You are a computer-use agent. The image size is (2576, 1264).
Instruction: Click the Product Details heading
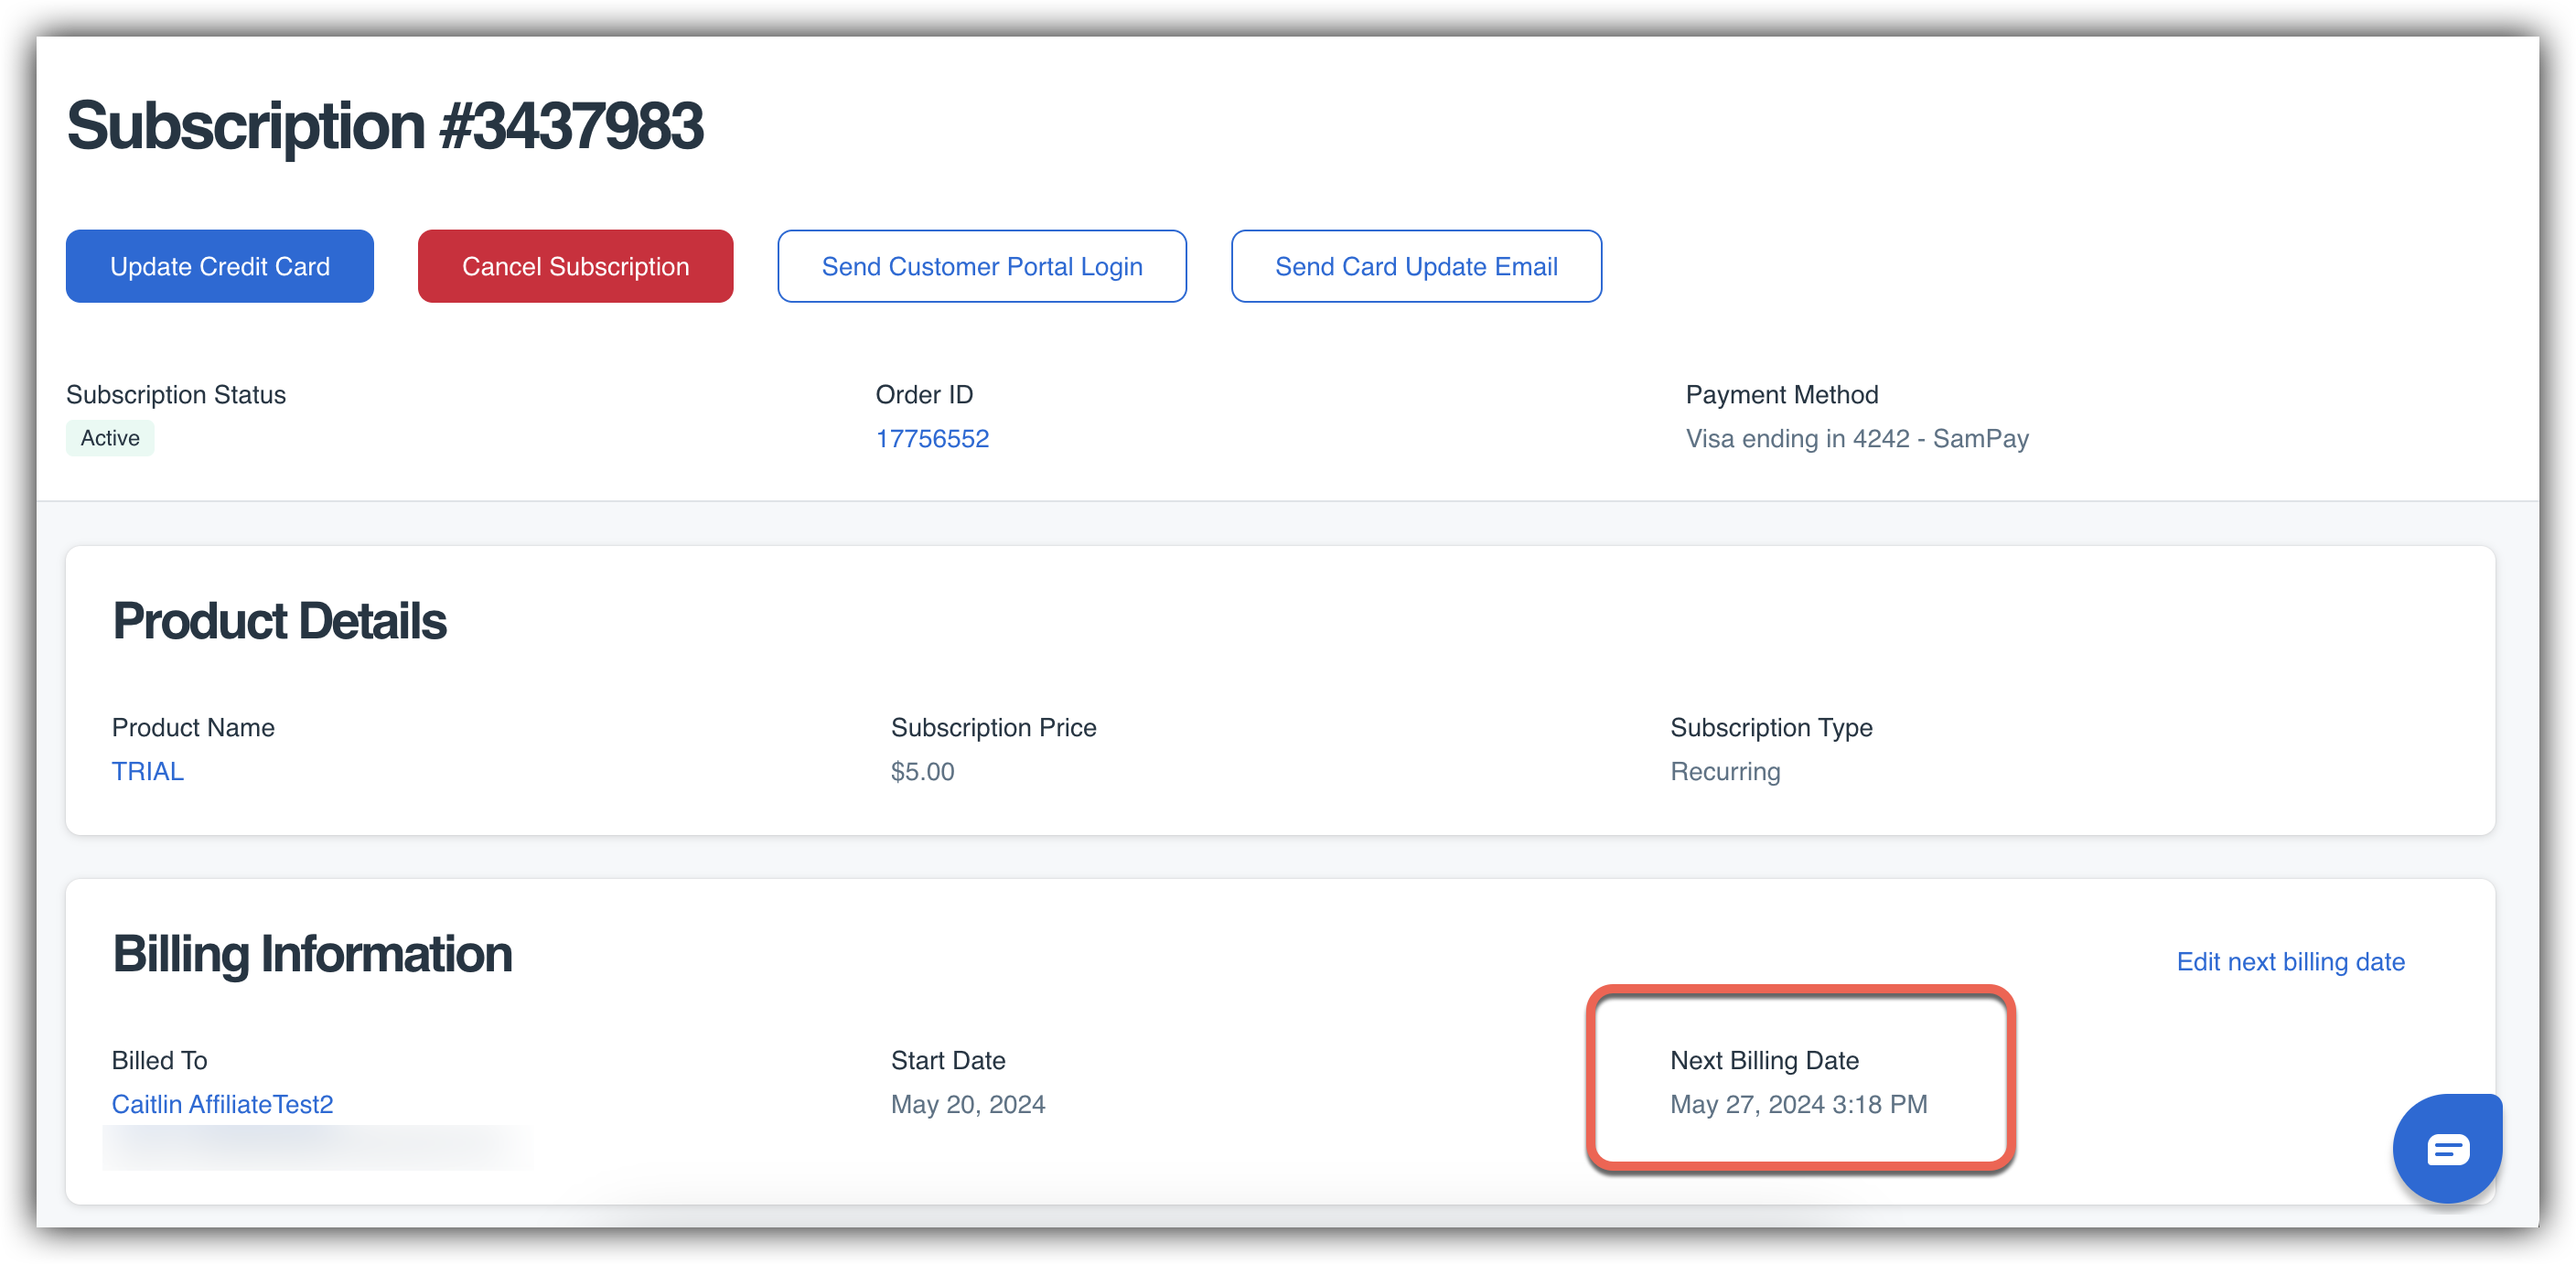point(279,621)
